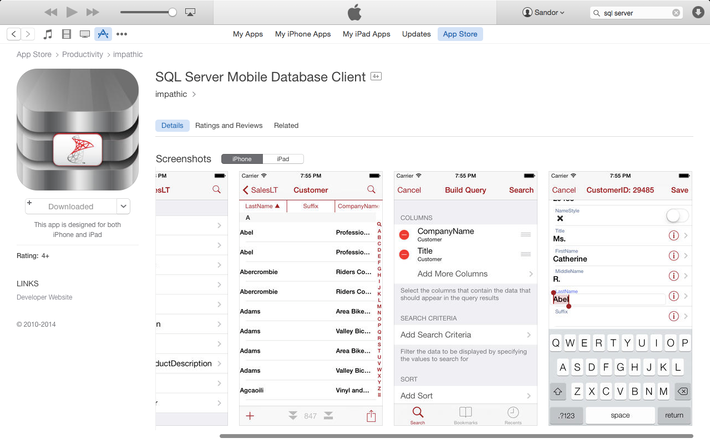Image resolution: width=710 pixels, height=443 pixels.
Task: Click the 'sql server' search field
Action: (636, 13)
